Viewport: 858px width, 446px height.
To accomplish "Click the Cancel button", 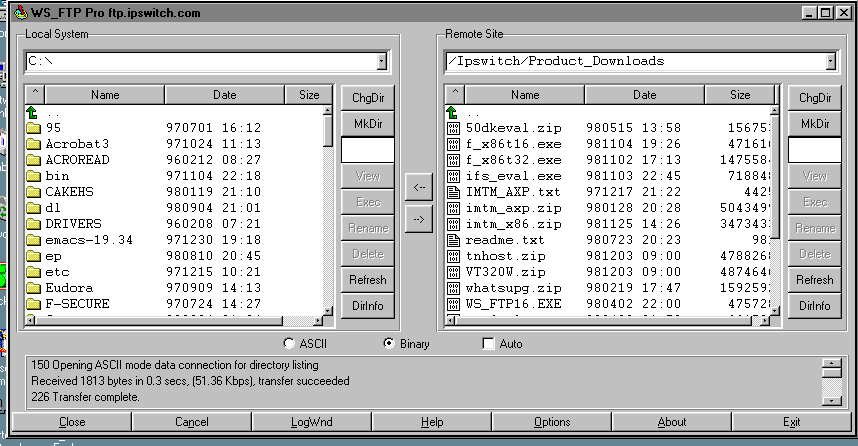I will [192, 422].
